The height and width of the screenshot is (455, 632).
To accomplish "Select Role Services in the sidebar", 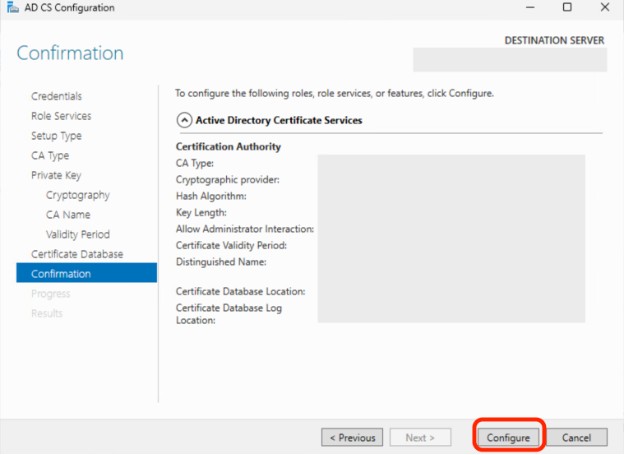I will 60,116.
